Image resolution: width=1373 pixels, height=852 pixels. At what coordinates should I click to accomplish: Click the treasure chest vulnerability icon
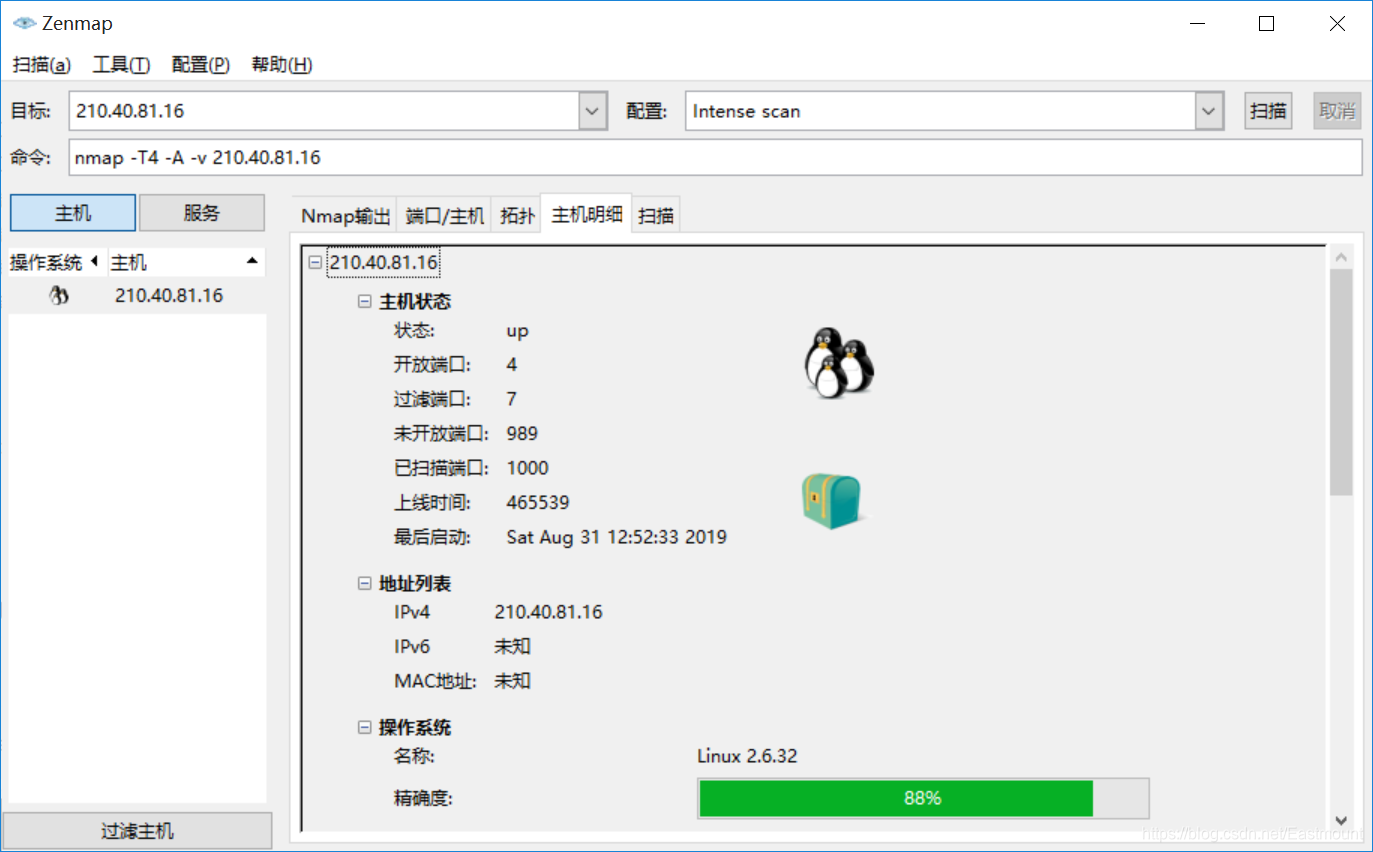(x=832, y=501)
